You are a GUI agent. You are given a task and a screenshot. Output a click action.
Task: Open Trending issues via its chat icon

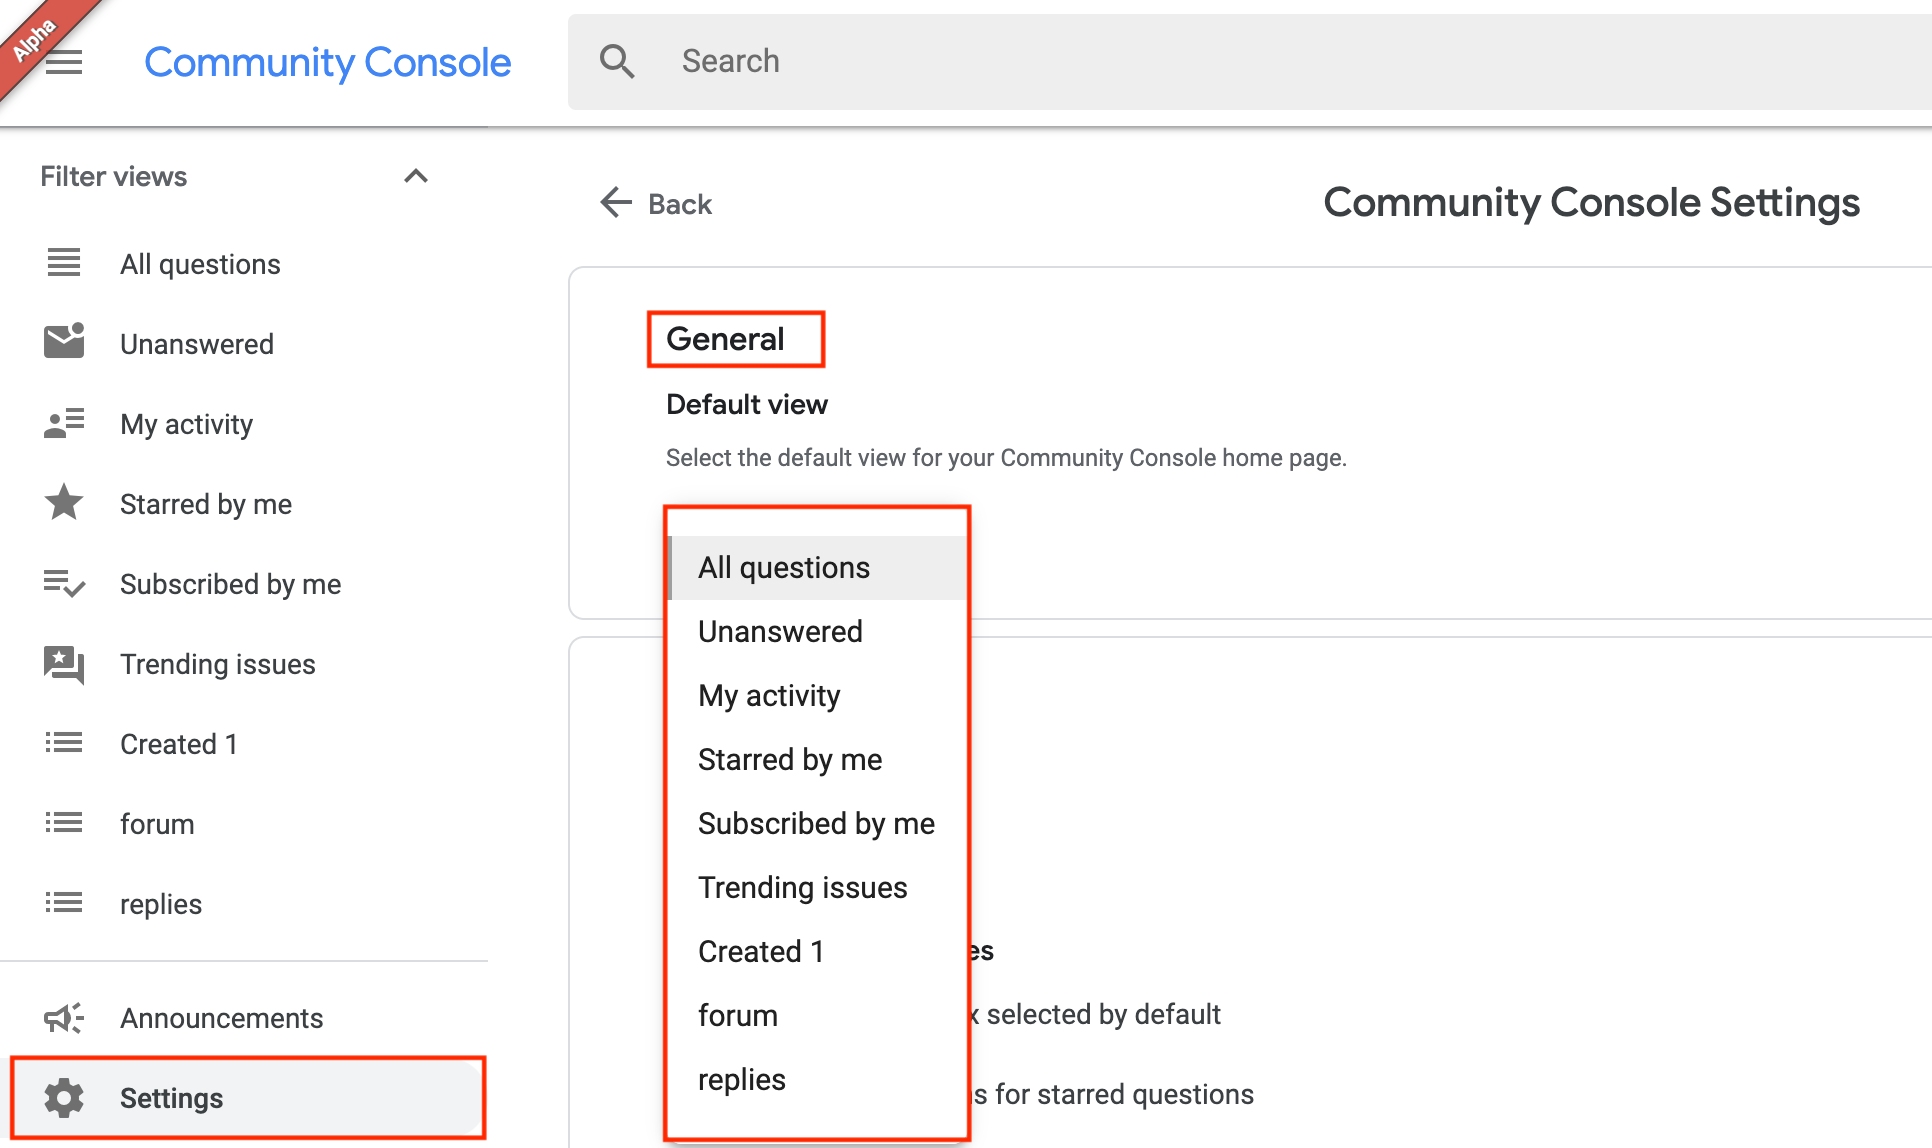click(63, 663)
